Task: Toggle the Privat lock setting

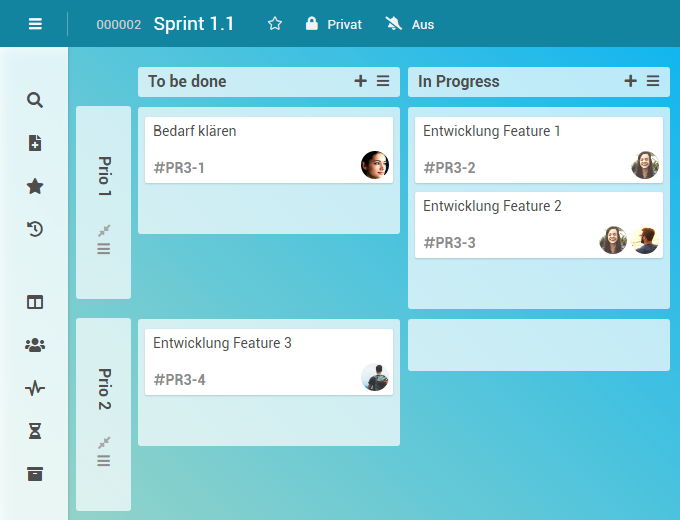Action: [333, 24]
